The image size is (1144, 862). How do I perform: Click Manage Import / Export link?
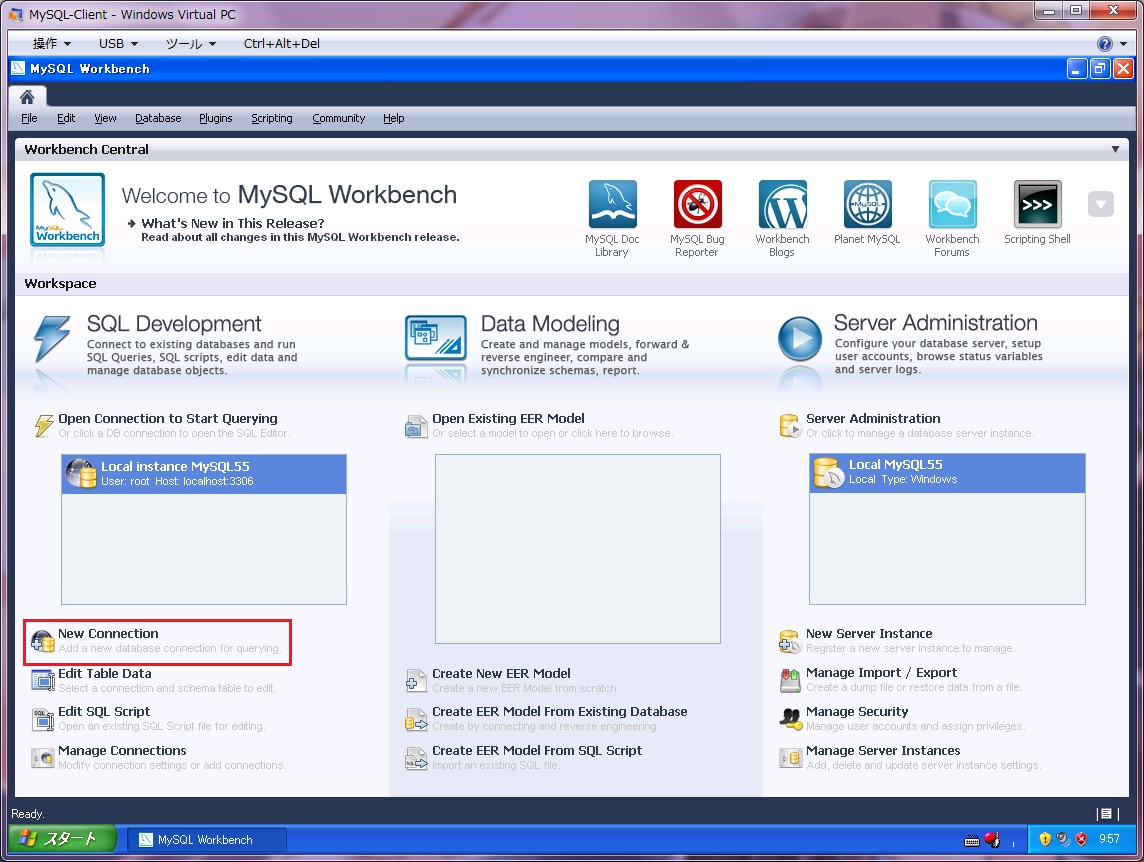click(x=881, y=672)
